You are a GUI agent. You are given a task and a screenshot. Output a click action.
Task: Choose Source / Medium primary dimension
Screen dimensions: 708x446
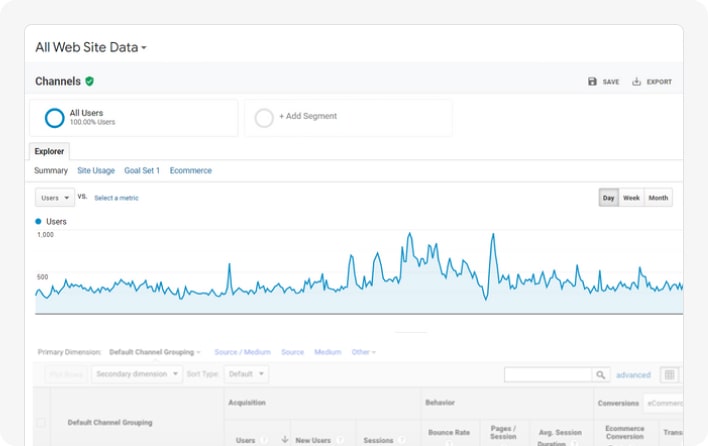coord(242,352)
